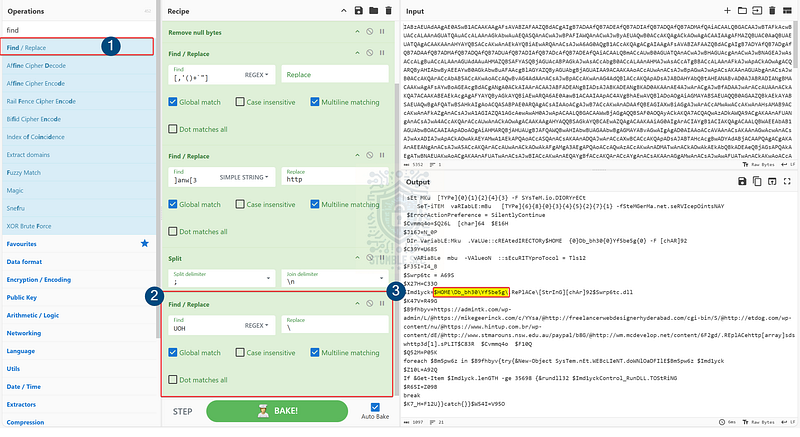The width and height of the screenshot is (800, 437).
Task: Save output to file
Action: [x=742, y=182]
